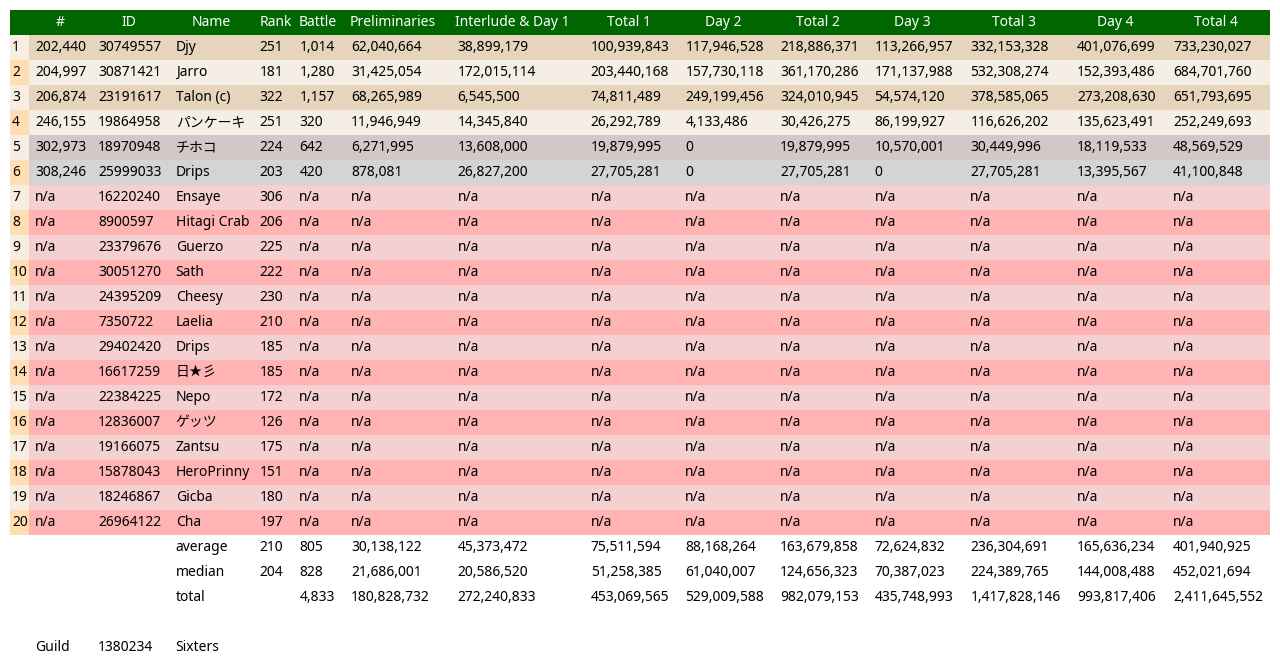Click the Total 3 value 116,626,202

(1009, 121)
